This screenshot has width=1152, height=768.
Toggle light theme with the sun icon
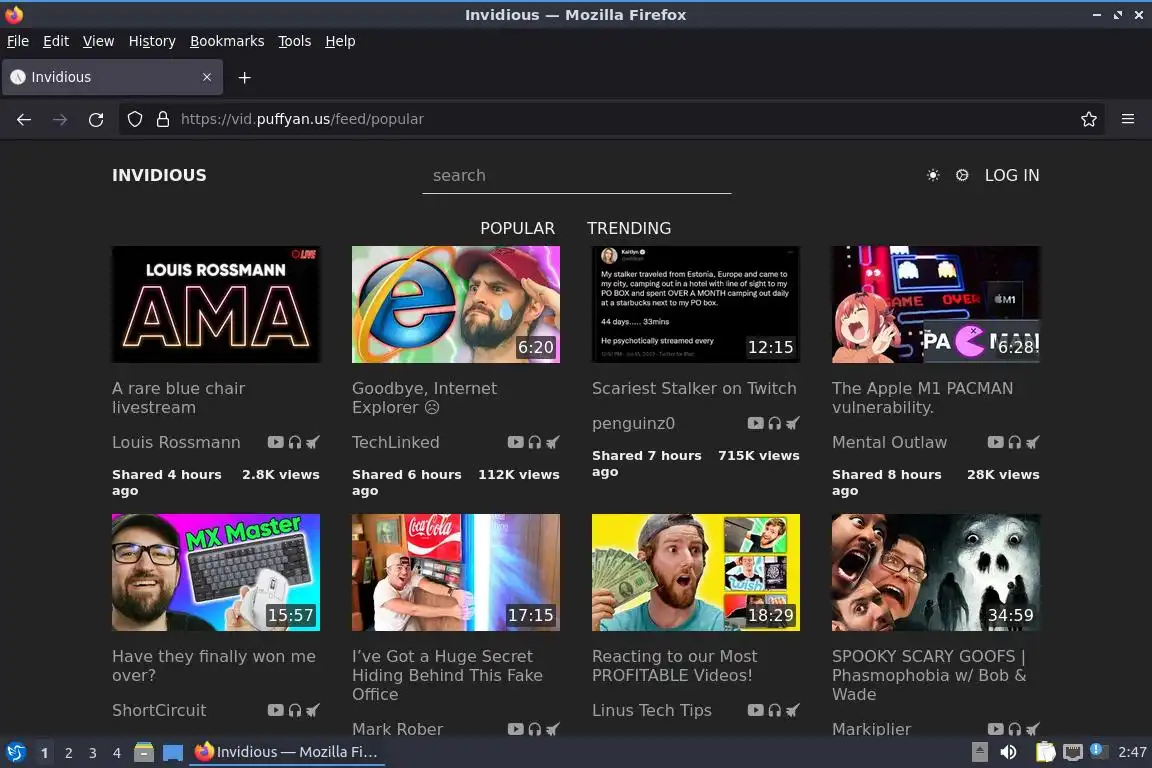pos(933,175)
